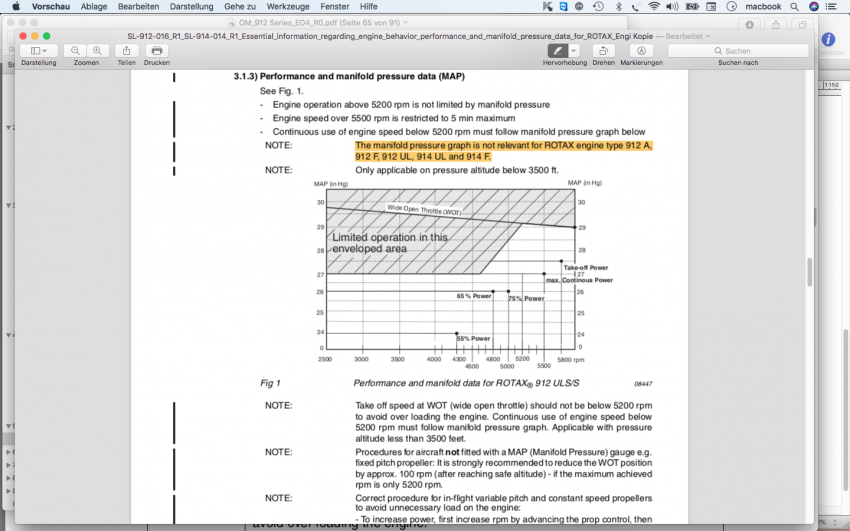This screenshot has width=850, height=531.
Task: Click share icon in the background window toolbar
Action: click(x=776, y=25)
